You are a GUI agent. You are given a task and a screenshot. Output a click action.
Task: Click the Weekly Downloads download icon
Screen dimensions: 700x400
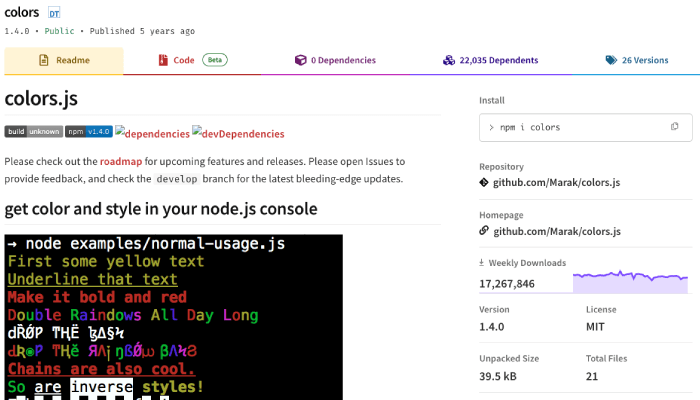click(482, 262)
